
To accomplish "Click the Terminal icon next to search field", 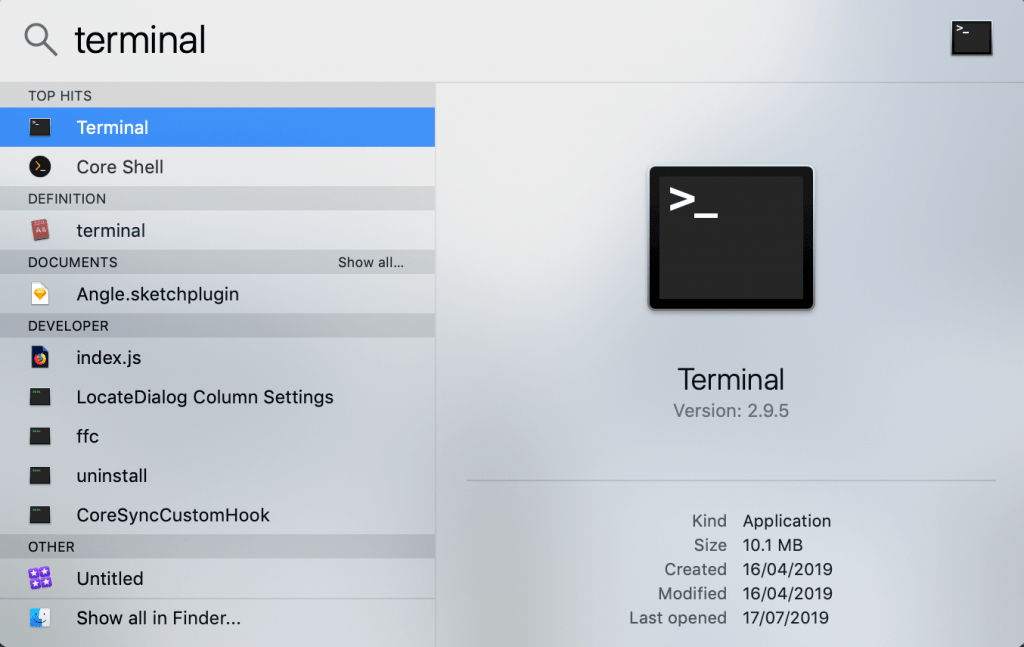I will tap(971, 38).
